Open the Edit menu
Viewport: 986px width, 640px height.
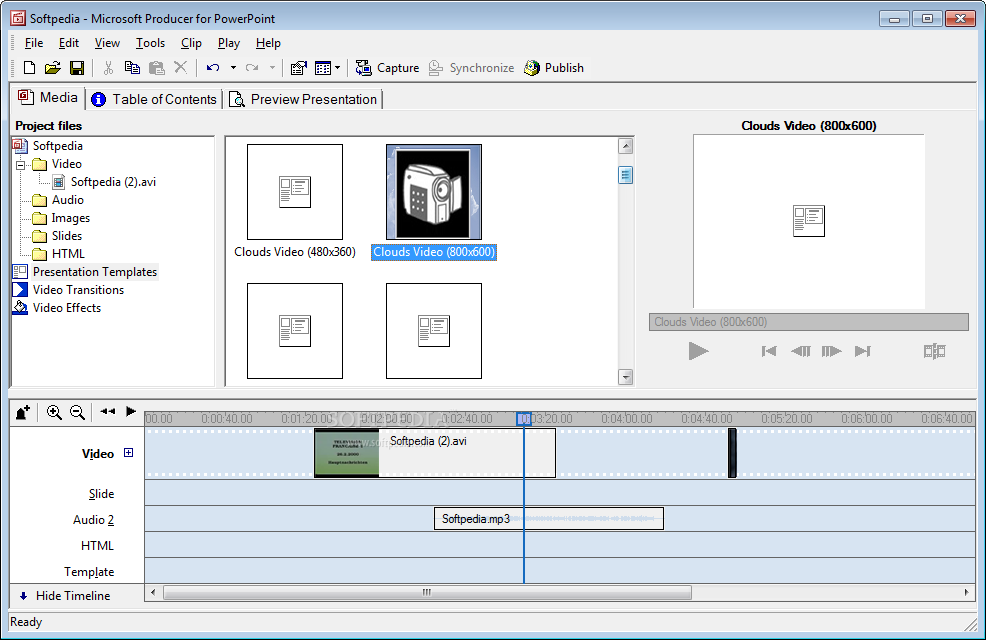(69, 43)
